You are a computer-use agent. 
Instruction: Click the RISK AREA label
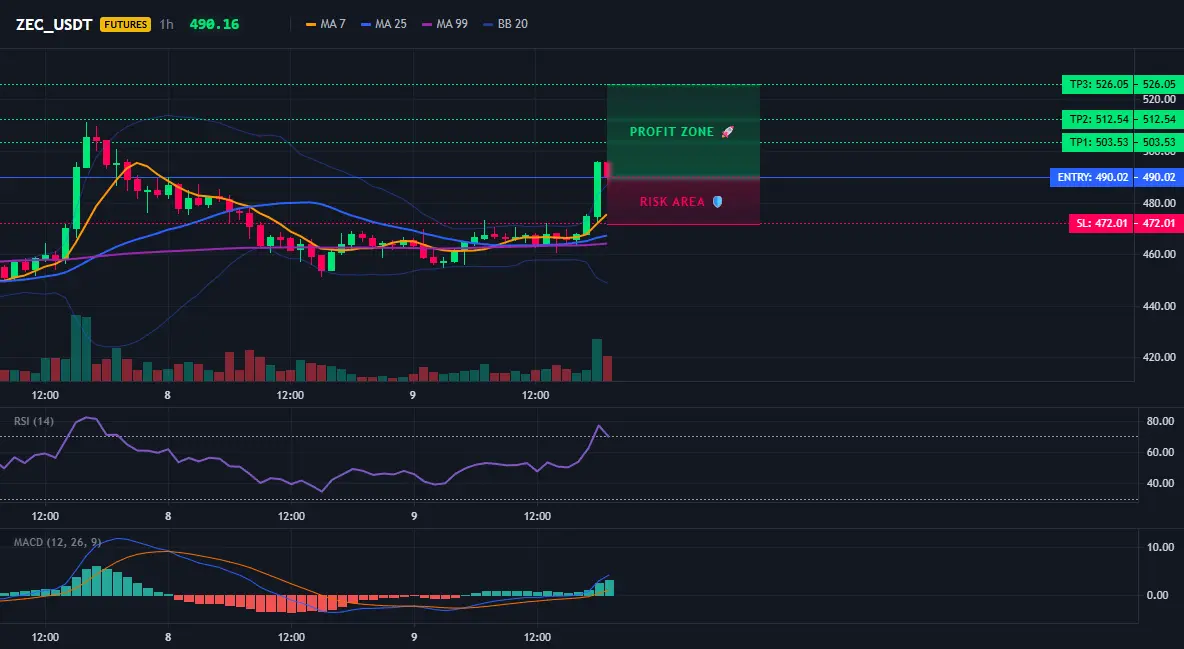tap(672, 202)
